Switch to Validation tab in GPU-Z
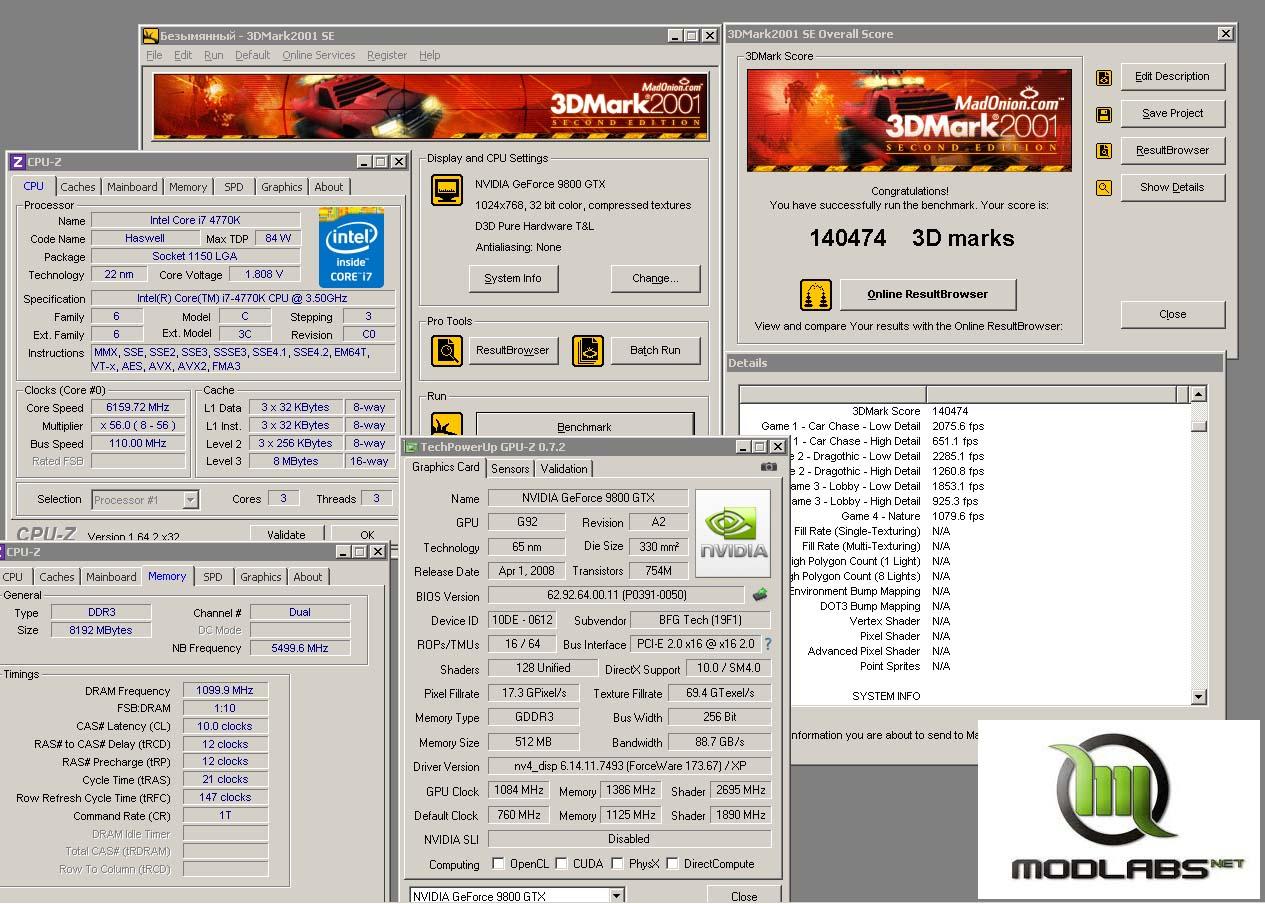The image size is (1265, 904). point(564,469)
